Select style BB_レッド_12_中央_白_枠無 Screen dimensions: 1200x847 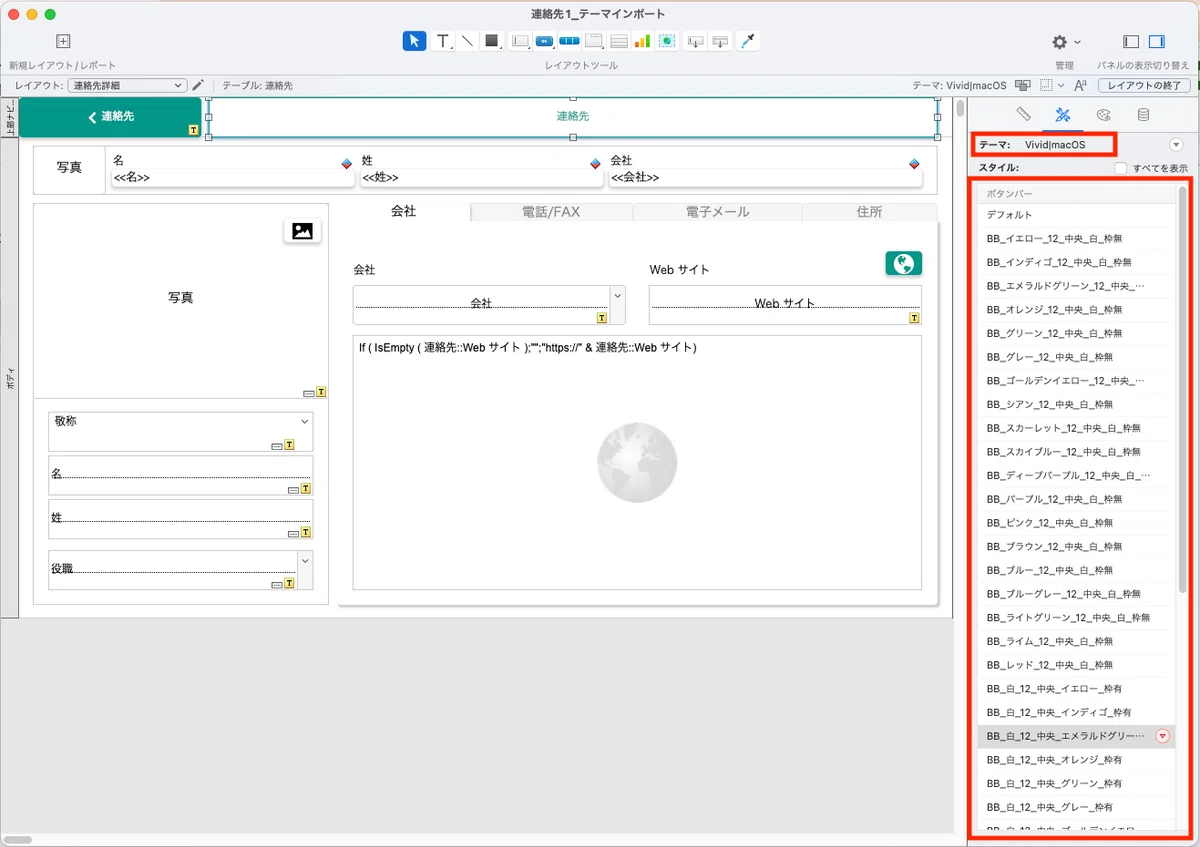pyautogui.click(x=1077, y=664)
